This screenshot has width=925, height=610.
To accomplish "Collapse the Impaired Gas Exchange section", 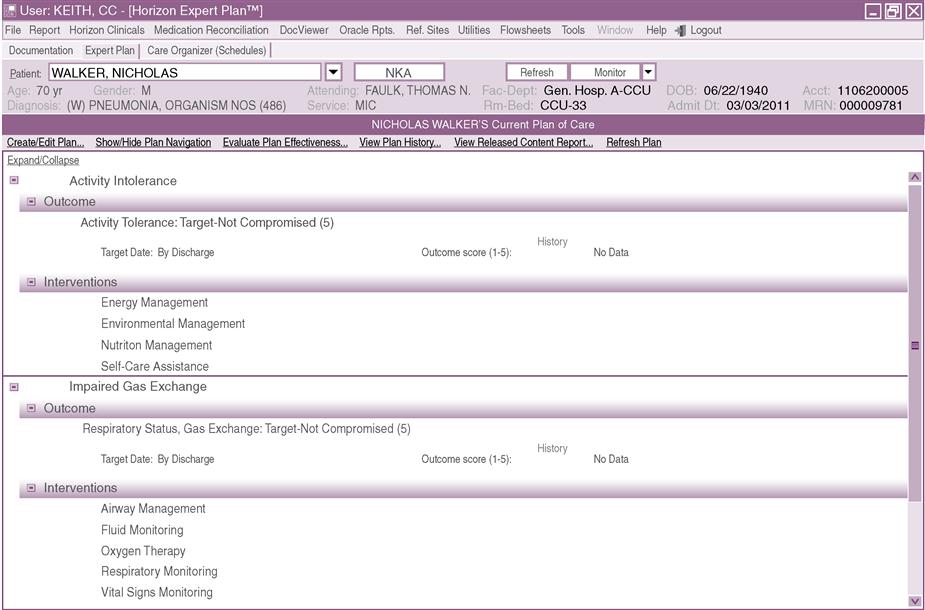I will click(x=14, y=387).
